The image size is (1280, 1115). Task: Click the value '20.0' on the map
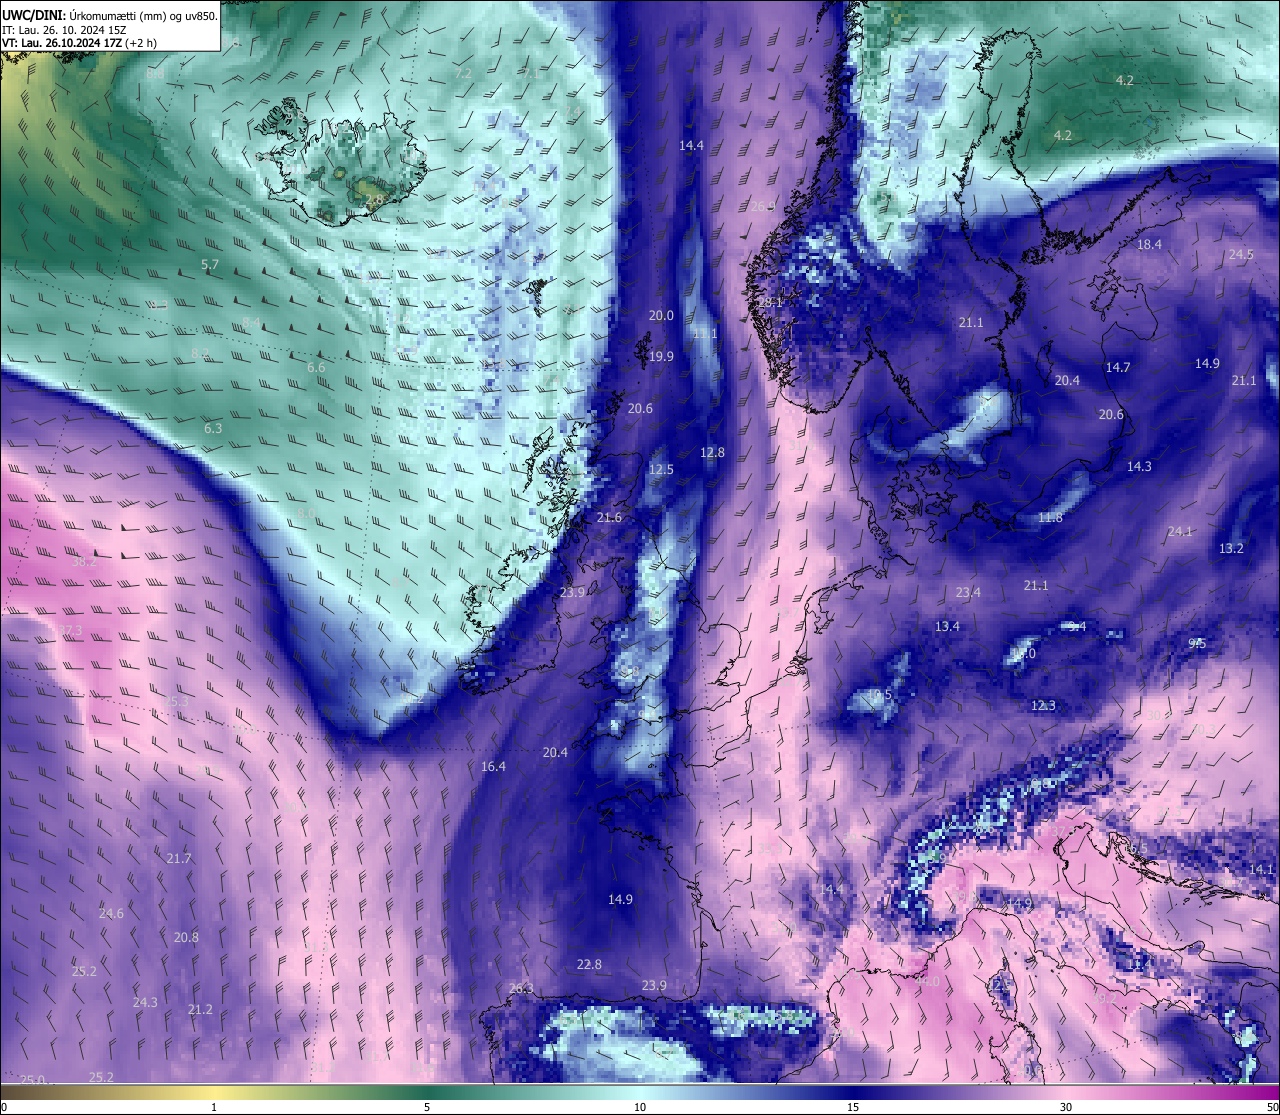click(661, 316)
